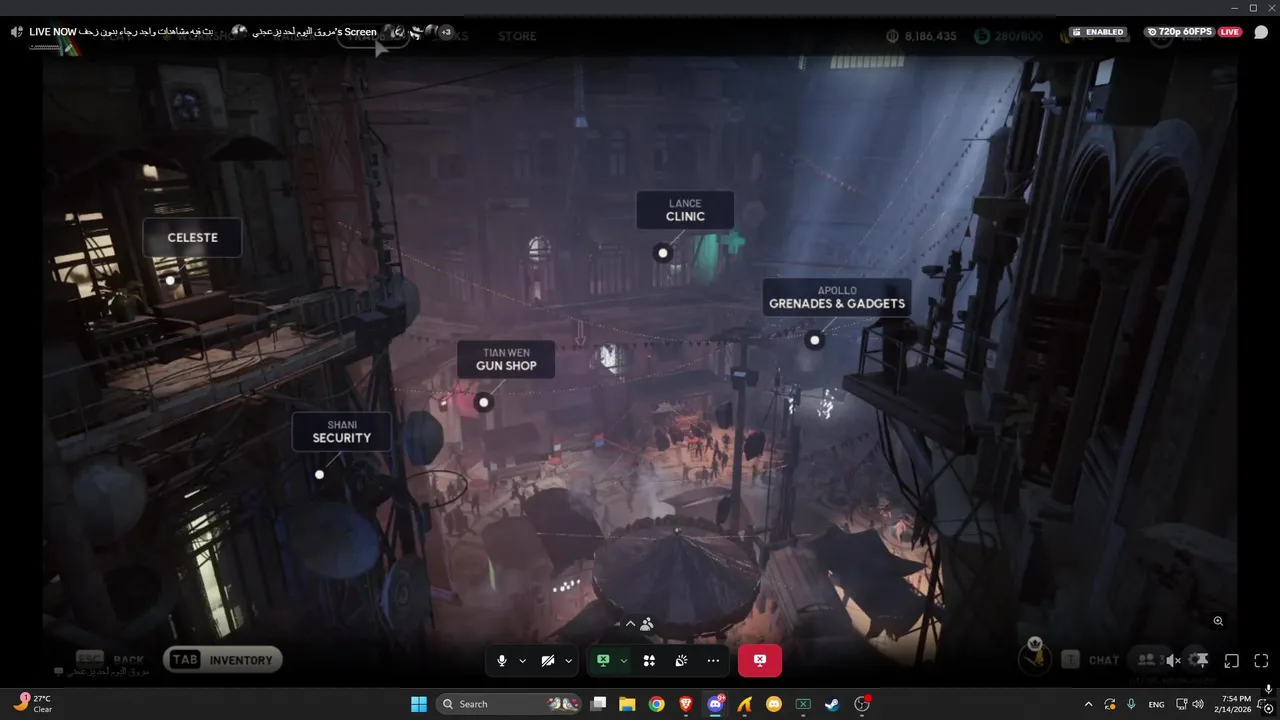
Task: Pop out the stream window
Action: 1232,661
